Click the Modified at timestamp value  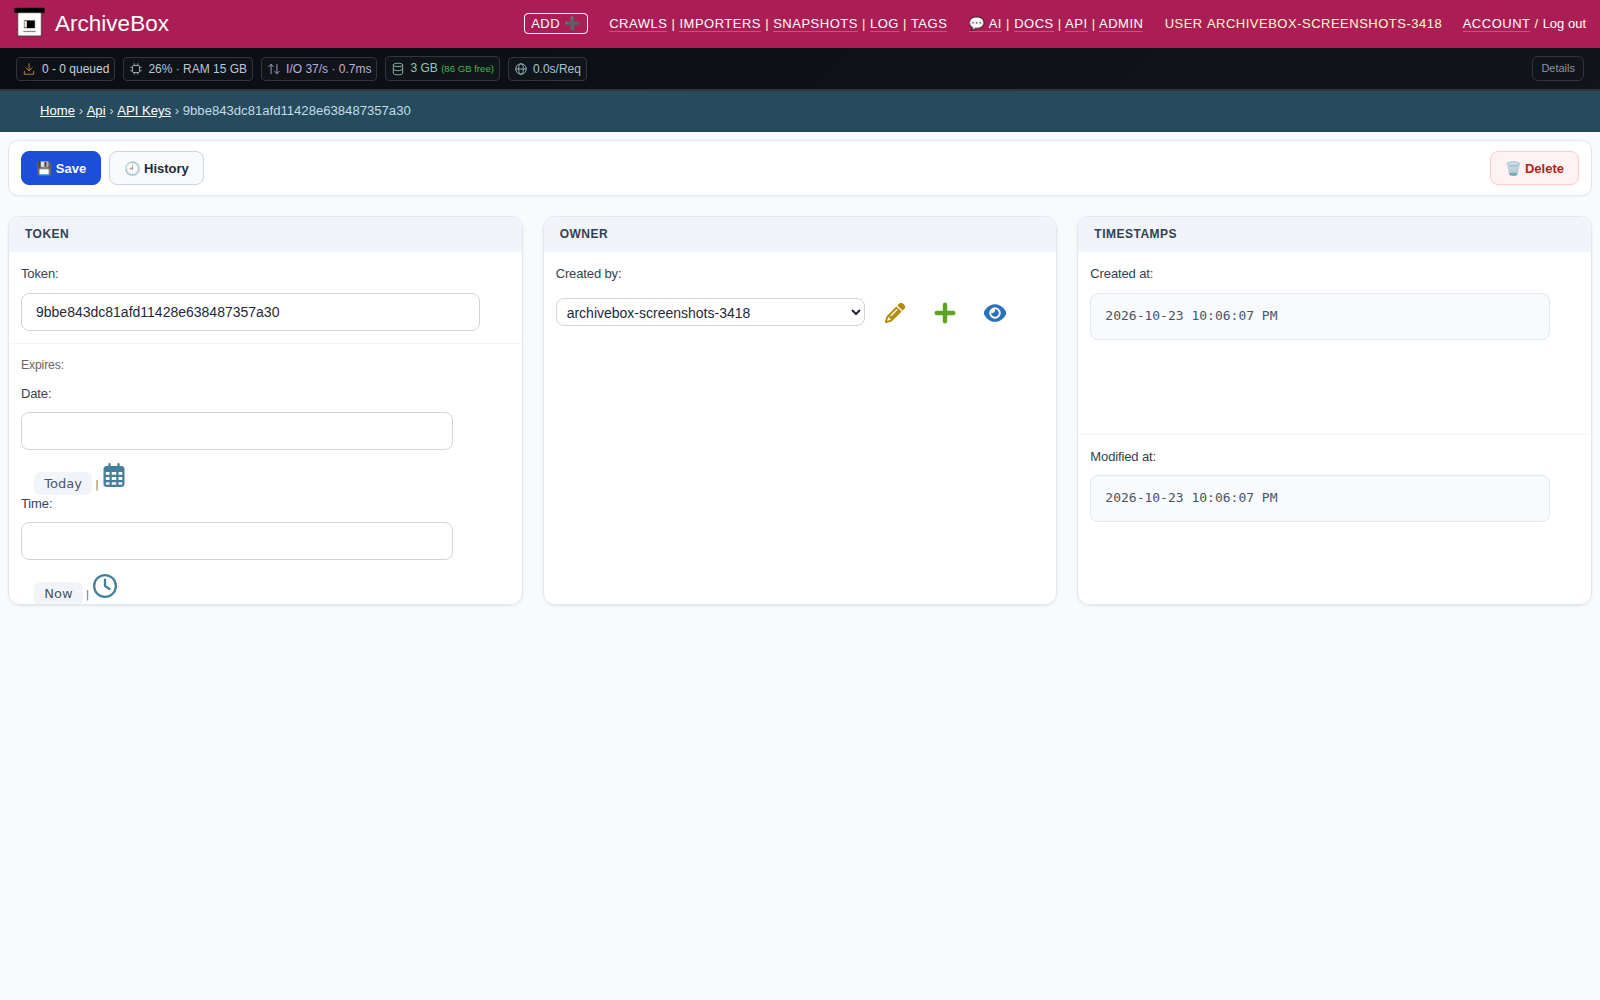coord(1320,498)
